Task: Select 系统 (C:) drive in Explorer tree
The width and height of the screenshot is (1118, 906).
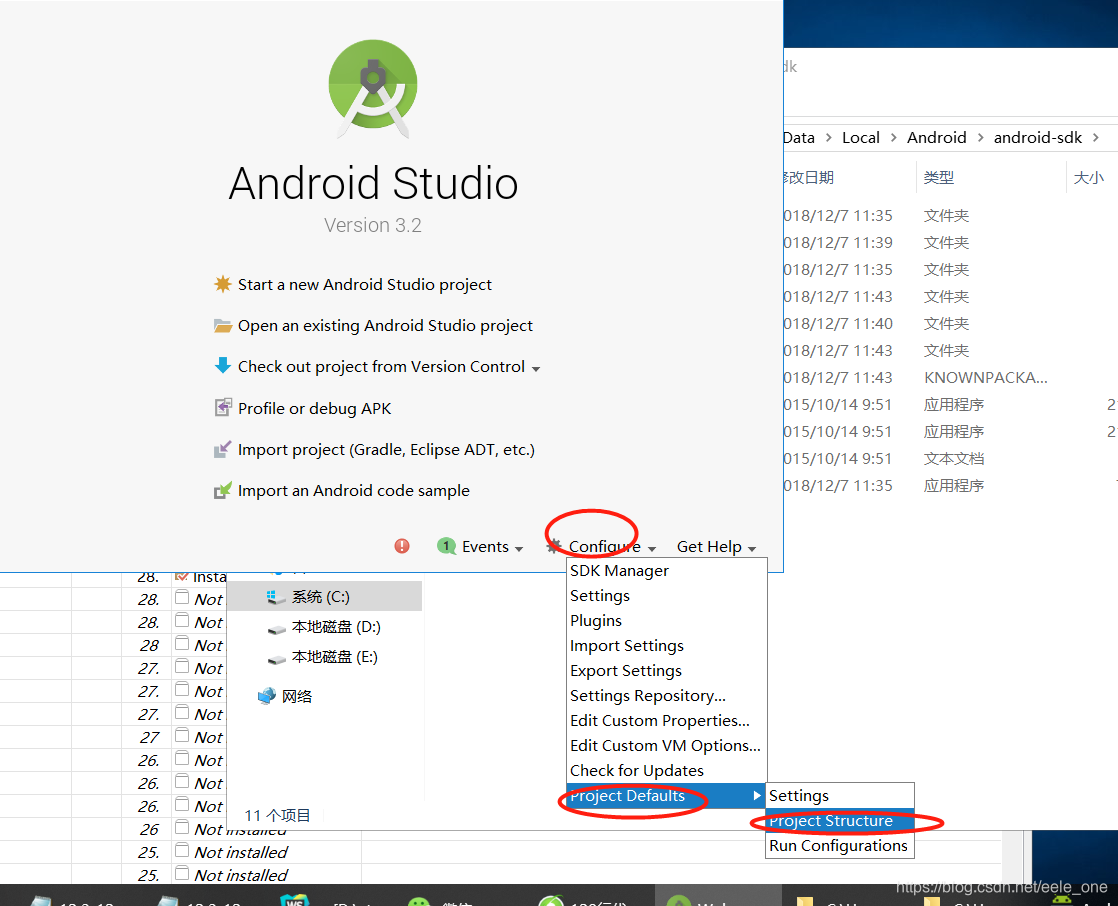Action: pos(324,597)
